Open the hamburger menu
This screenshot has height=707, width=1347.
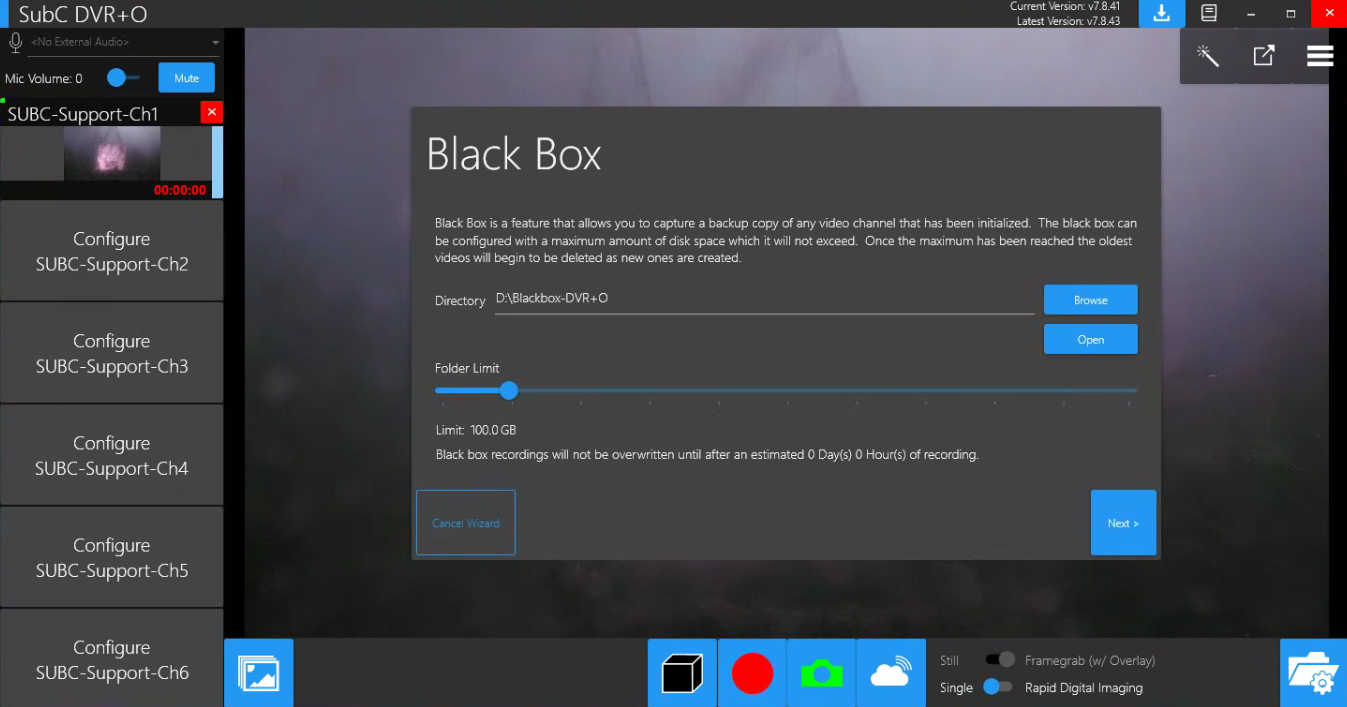click(1319, 56)
